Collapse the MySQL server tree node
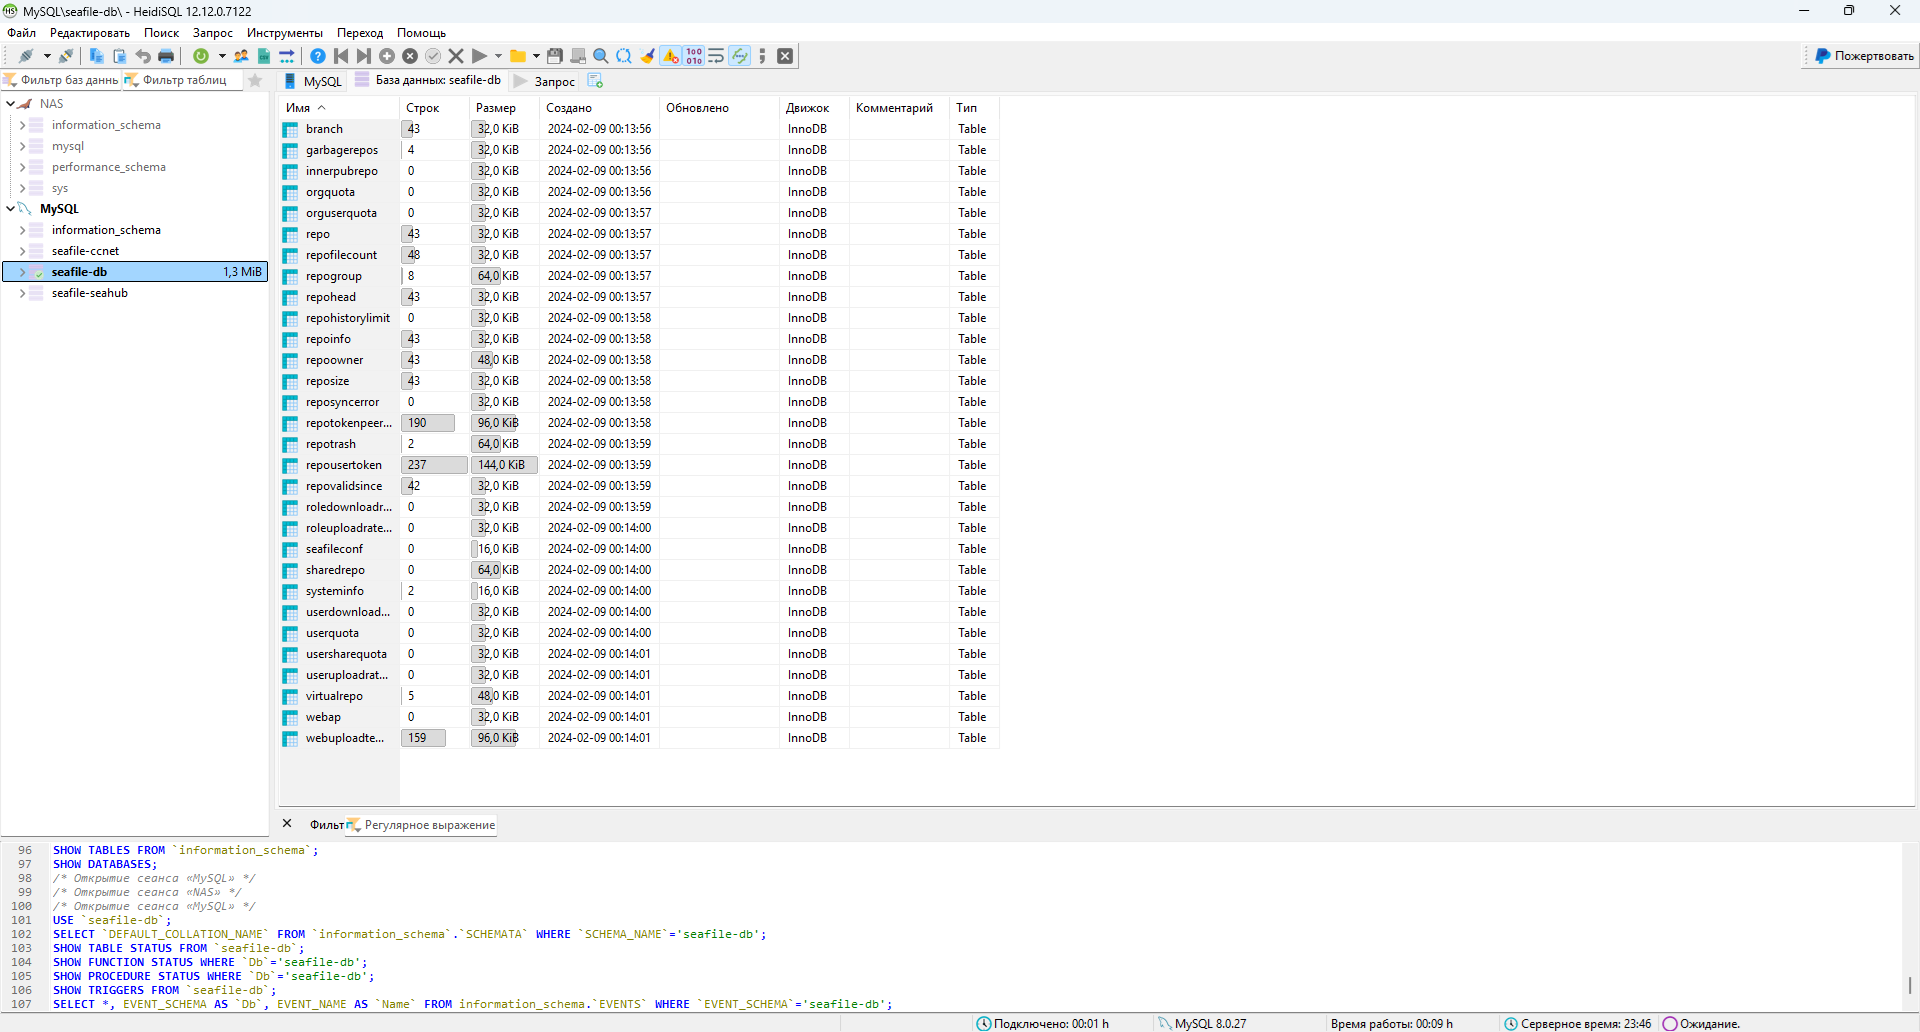This screenshot has width=1920, height=1032. tap(10, 208)
